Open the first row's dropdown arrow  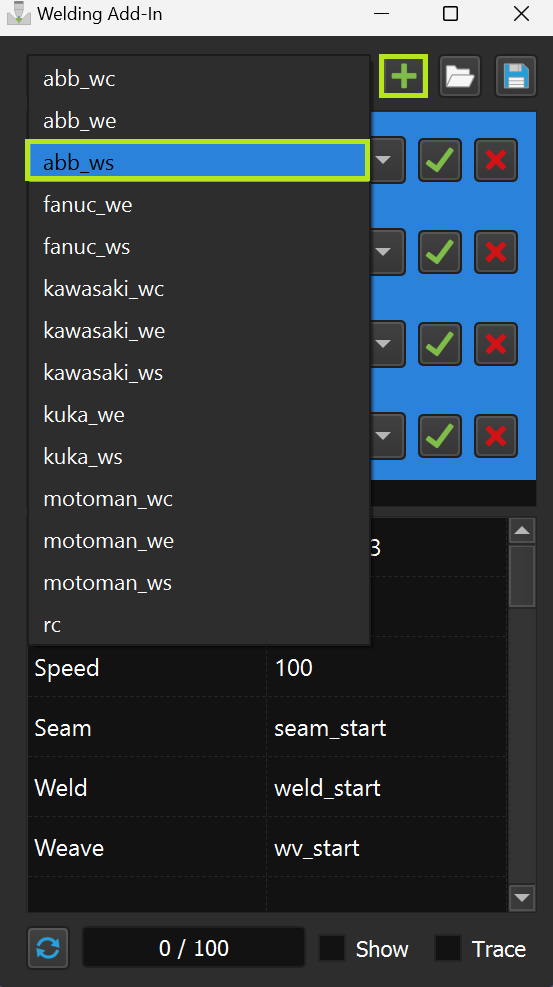(x=383, y=160)
